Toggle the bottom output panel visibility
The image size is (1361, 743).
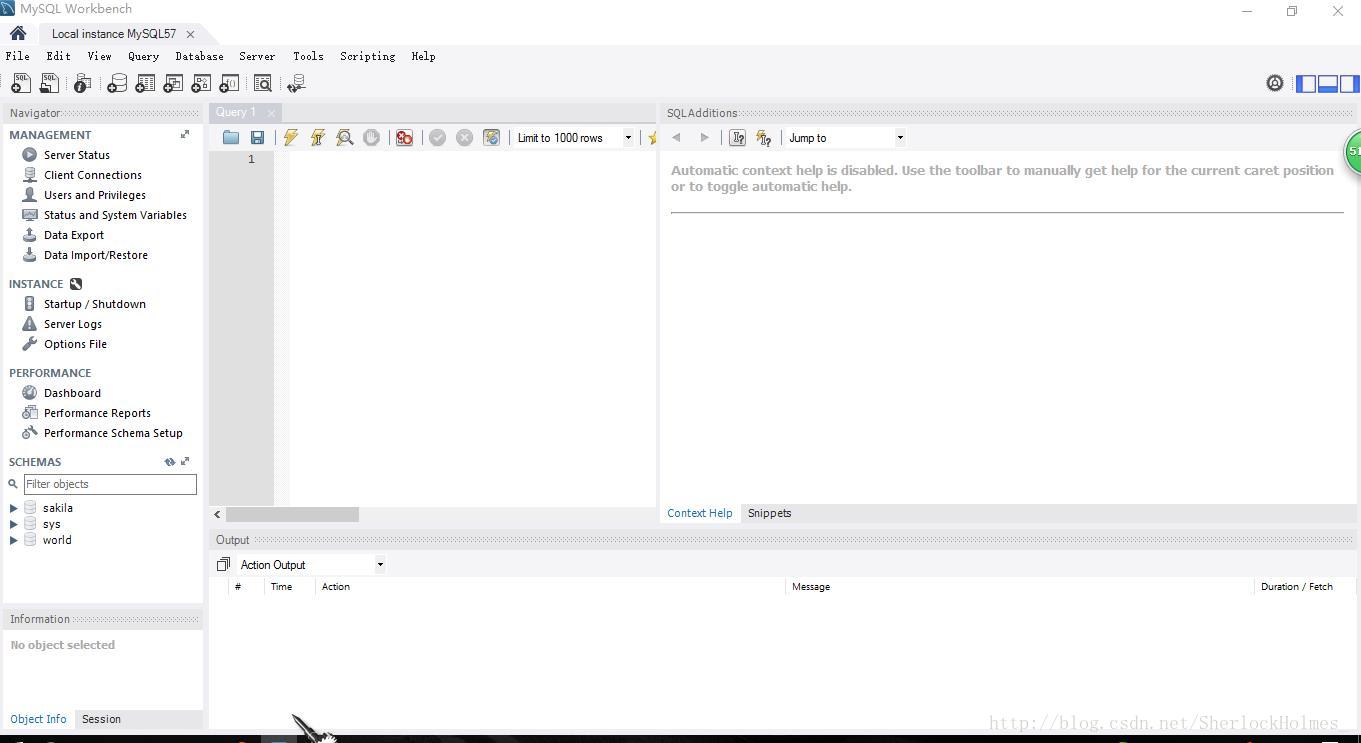(x=1328, y=84)
